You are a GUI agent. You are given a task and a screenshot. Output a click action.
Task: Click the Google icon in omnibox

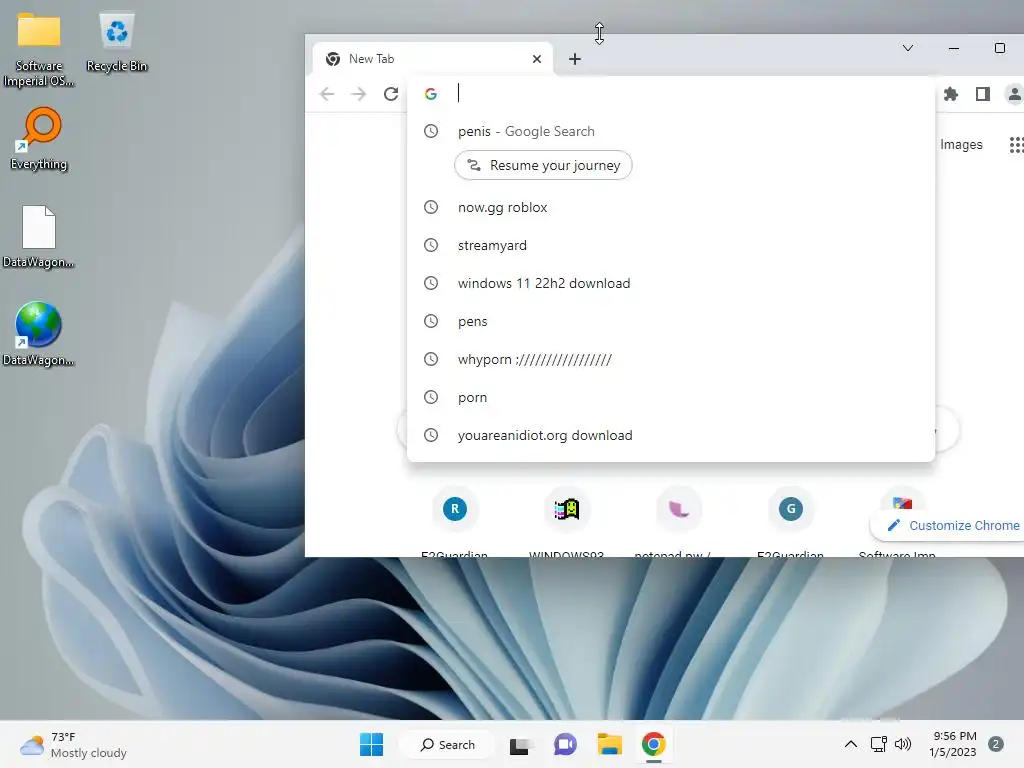pos(430,94)
